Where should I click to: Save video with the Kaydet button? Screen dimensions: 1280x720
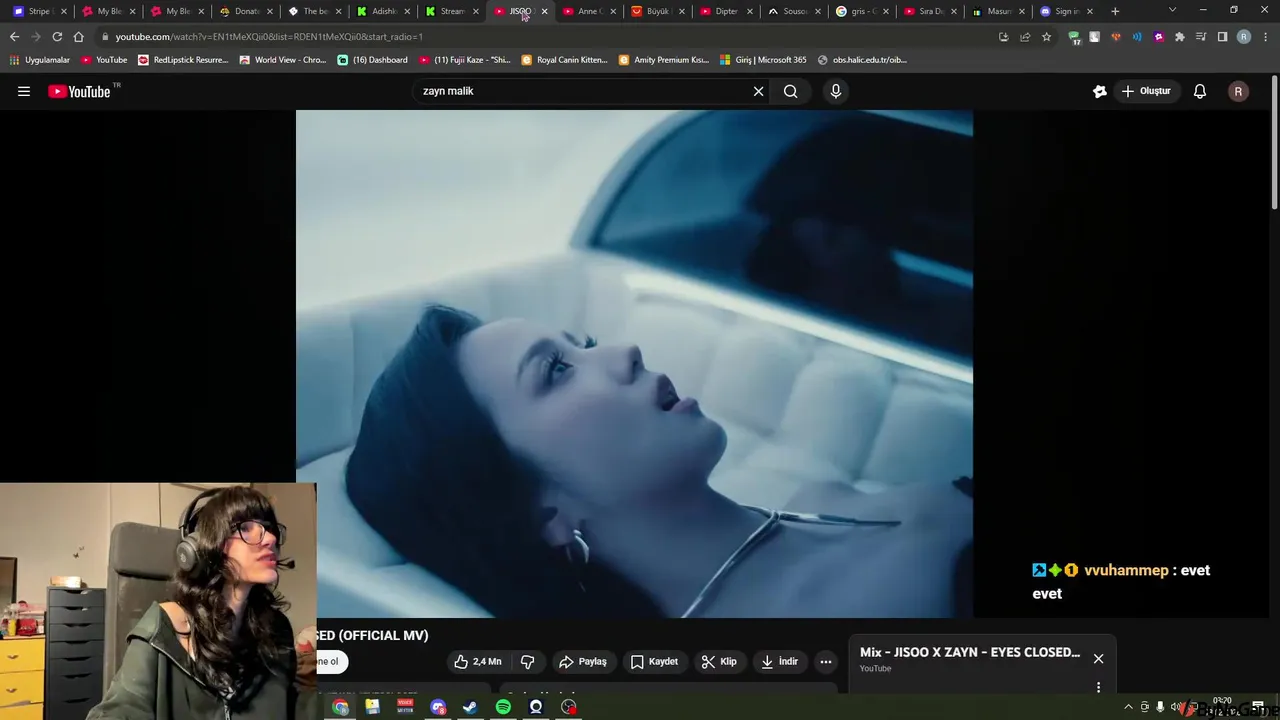pos(654,661)
